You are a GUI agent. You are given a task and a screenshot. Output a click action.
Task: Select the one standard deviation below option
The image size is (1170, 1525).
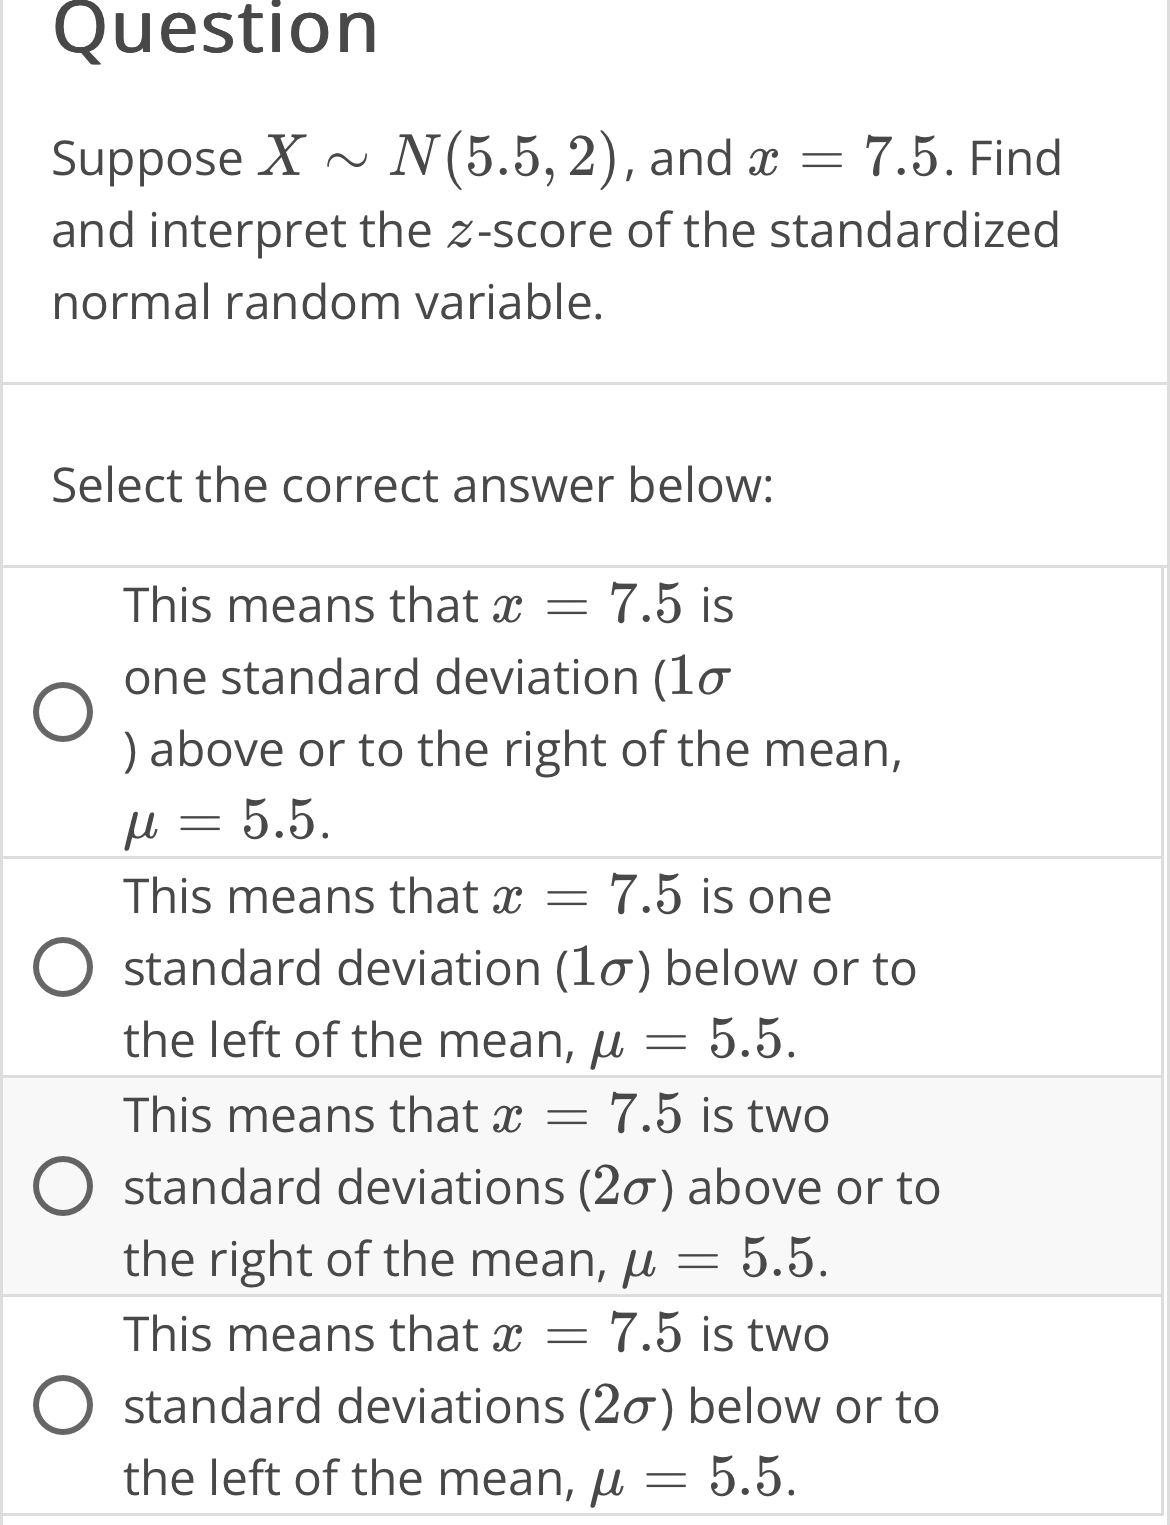(64, 967)
